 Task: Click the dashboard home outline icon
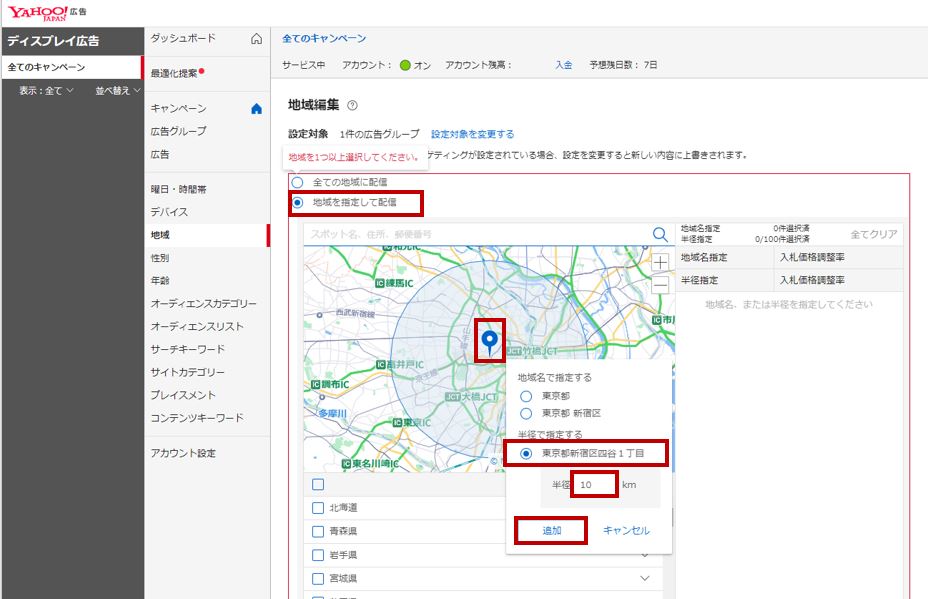point(256,39)
